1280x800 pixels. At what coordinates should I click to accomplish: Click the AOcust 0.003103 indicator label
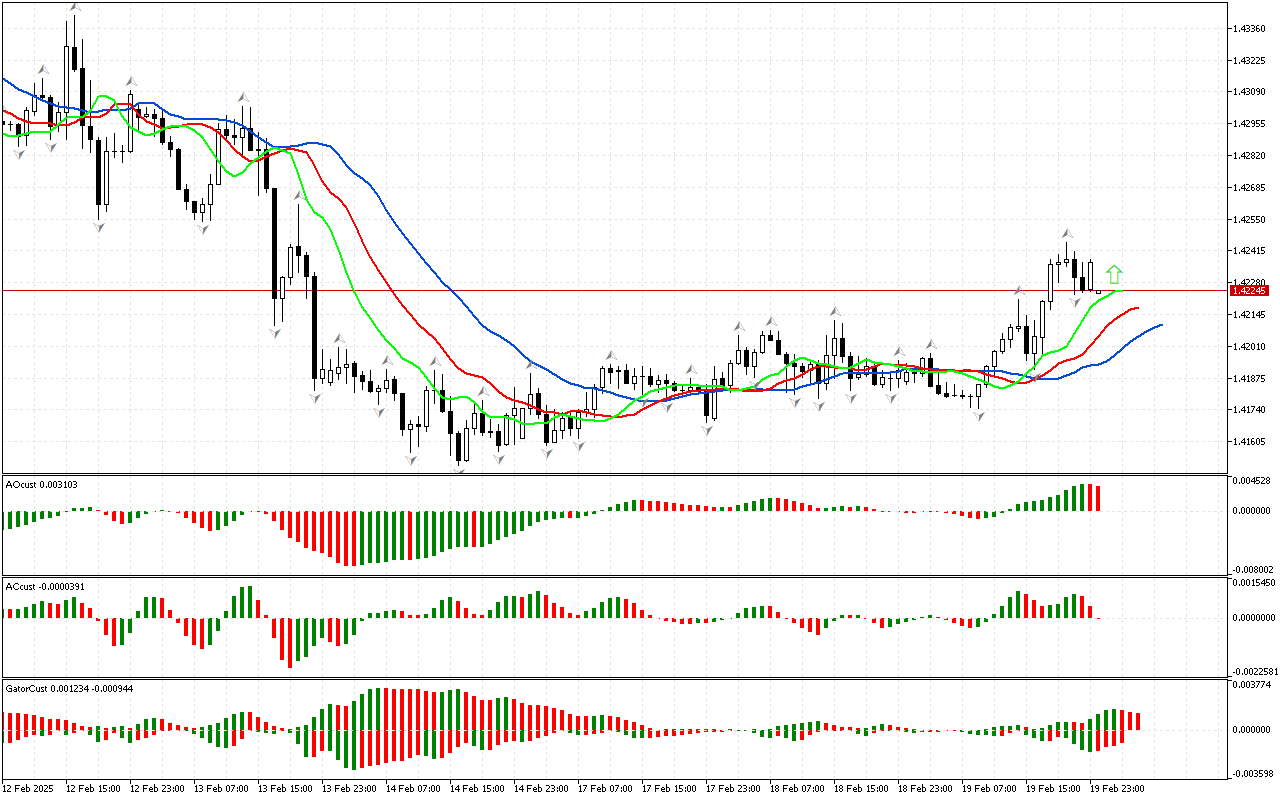point(41,484)
